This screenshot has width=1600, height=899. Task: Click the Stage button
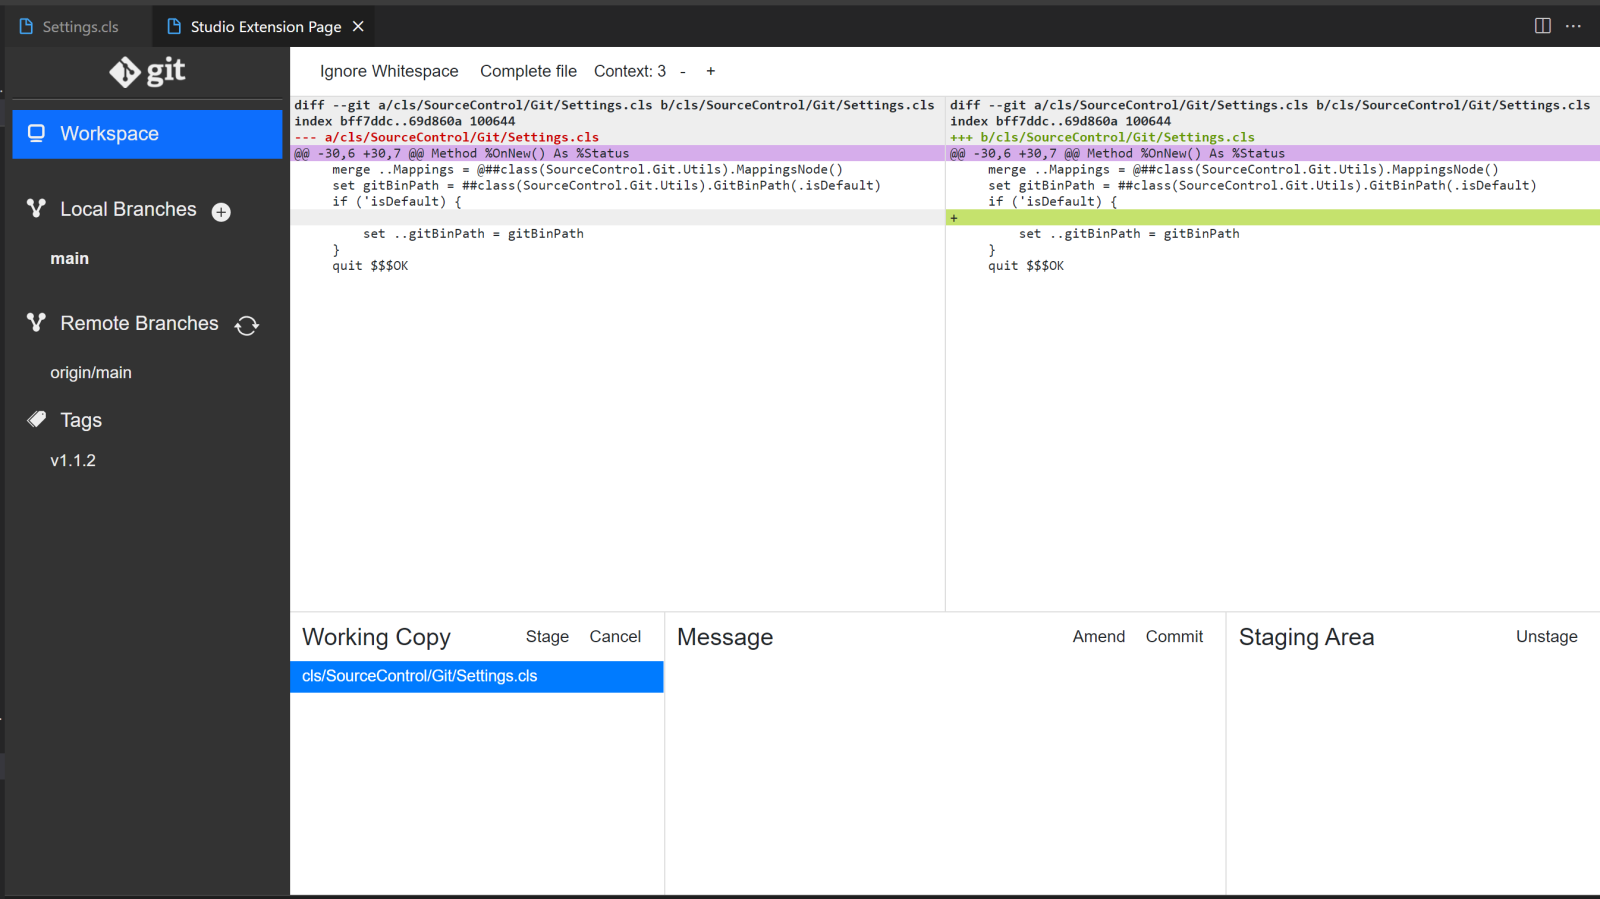[547, 637]
